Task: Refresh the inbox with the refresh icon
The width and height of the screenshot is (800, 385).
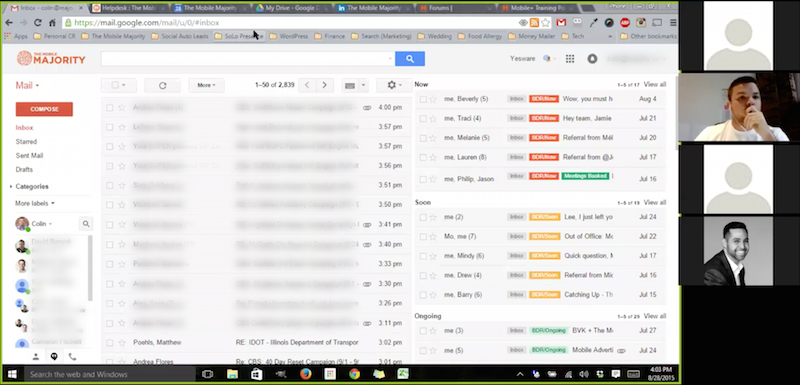Action: [162, 85]
